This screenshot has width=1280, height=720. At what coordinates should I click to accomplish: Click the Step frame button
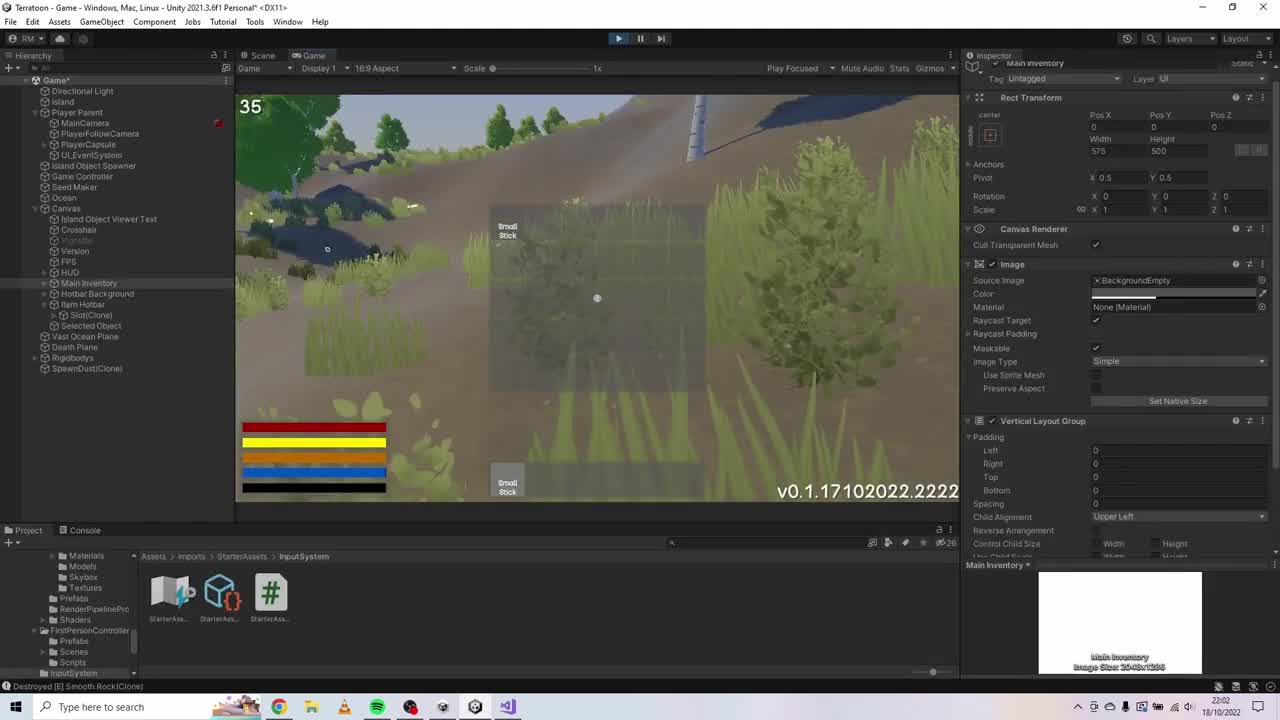pyautogui.click(x=661, y=38)
